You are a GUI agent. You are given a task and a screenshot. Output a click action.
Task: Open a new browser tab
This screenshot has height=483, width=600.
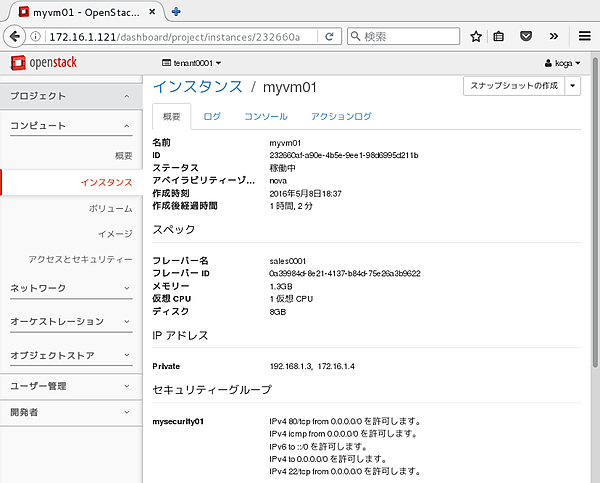pos(176,11)
